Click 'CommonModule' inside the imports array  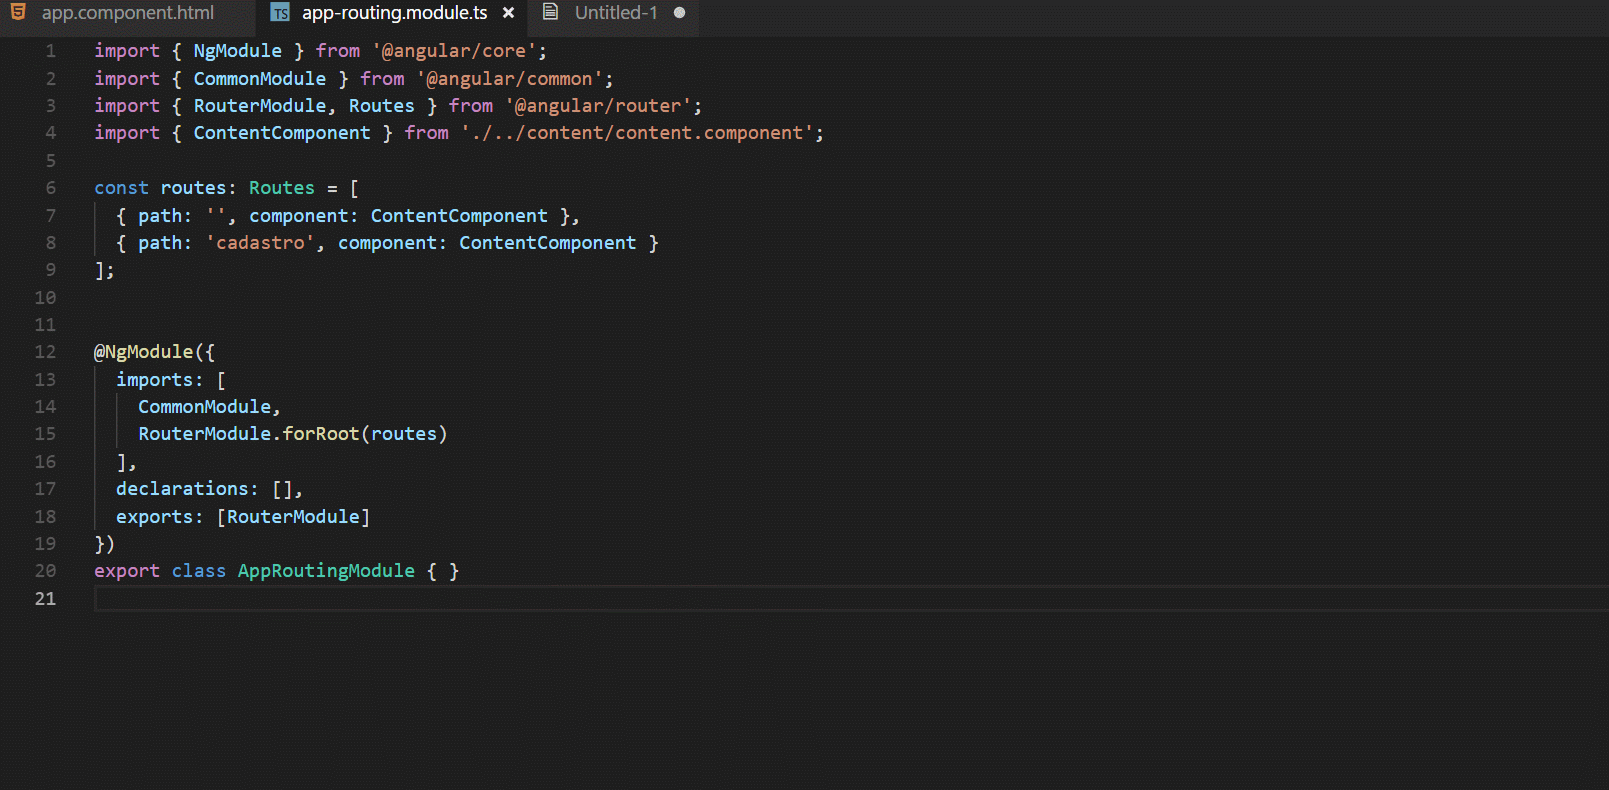(x=205, y=407)
